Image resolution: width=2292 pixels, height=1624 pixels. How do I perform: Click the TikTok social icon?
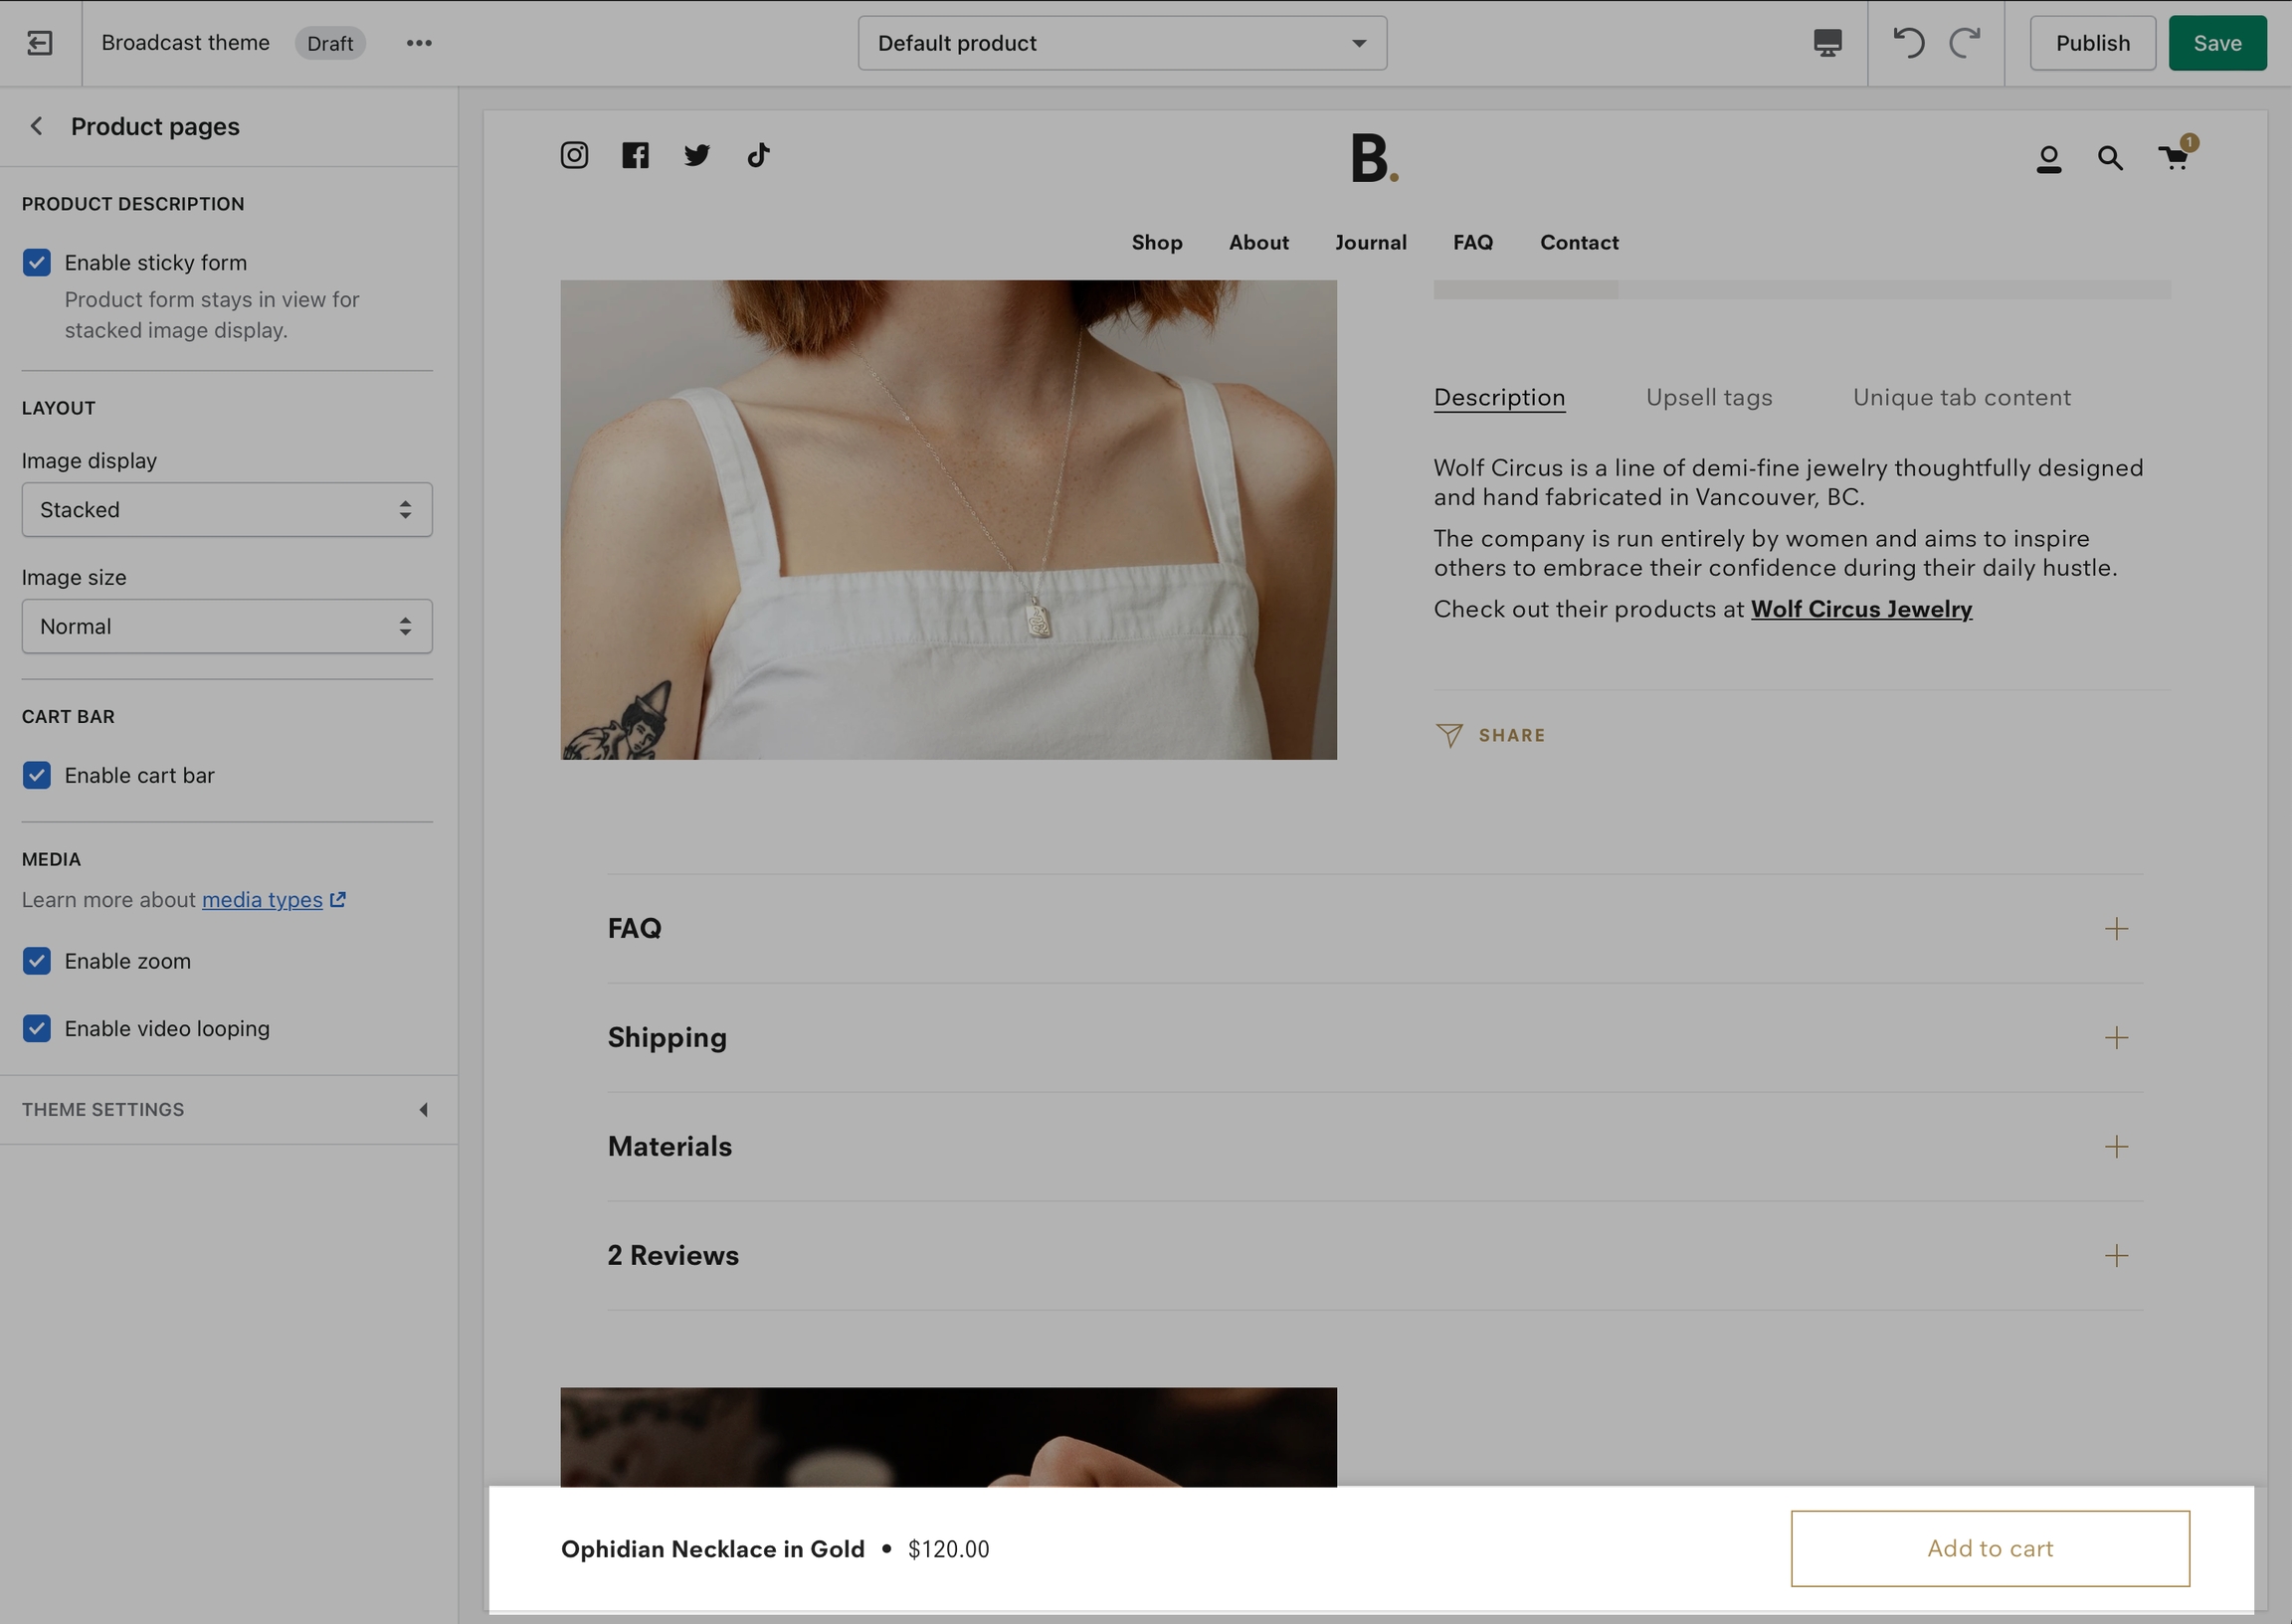(x=758, y=155)
